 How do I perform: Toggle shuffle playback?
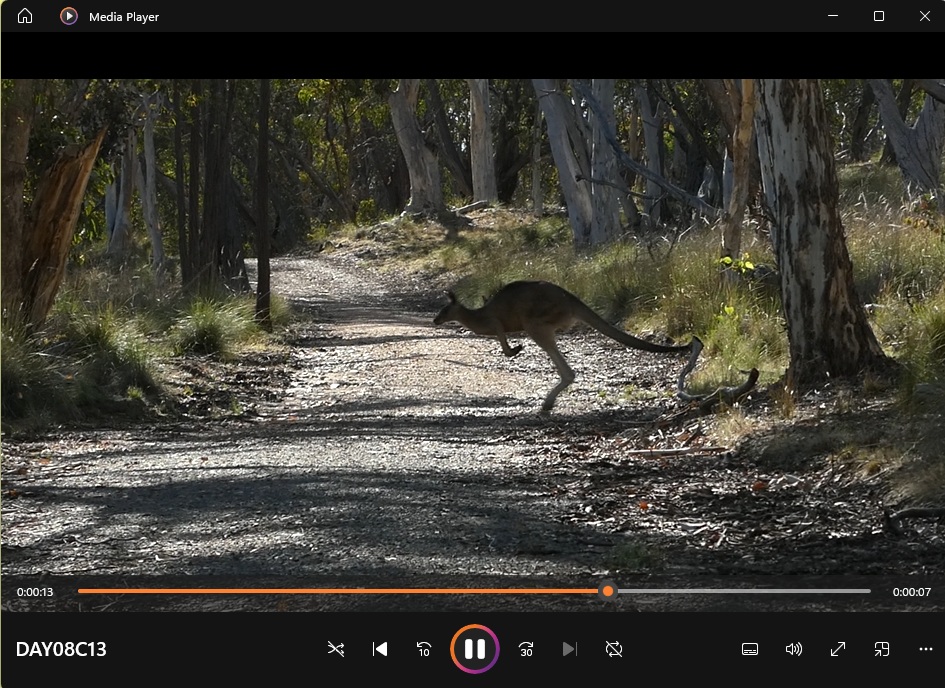pos(336,649)
